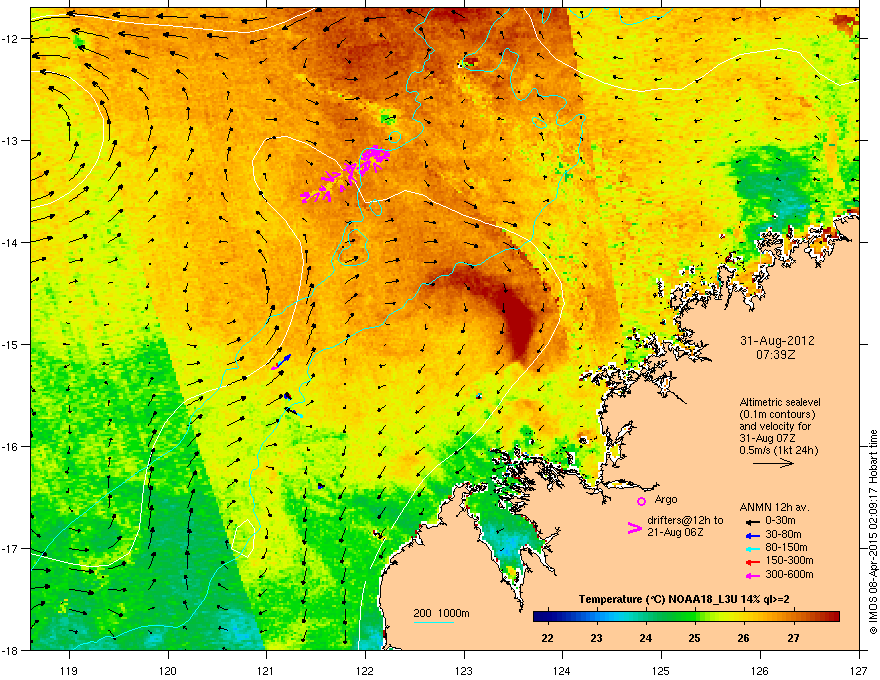Click the 0.5m/s velocity scale arrow
The height and width of the screenshot is (680, 880).
pos(773,463)
